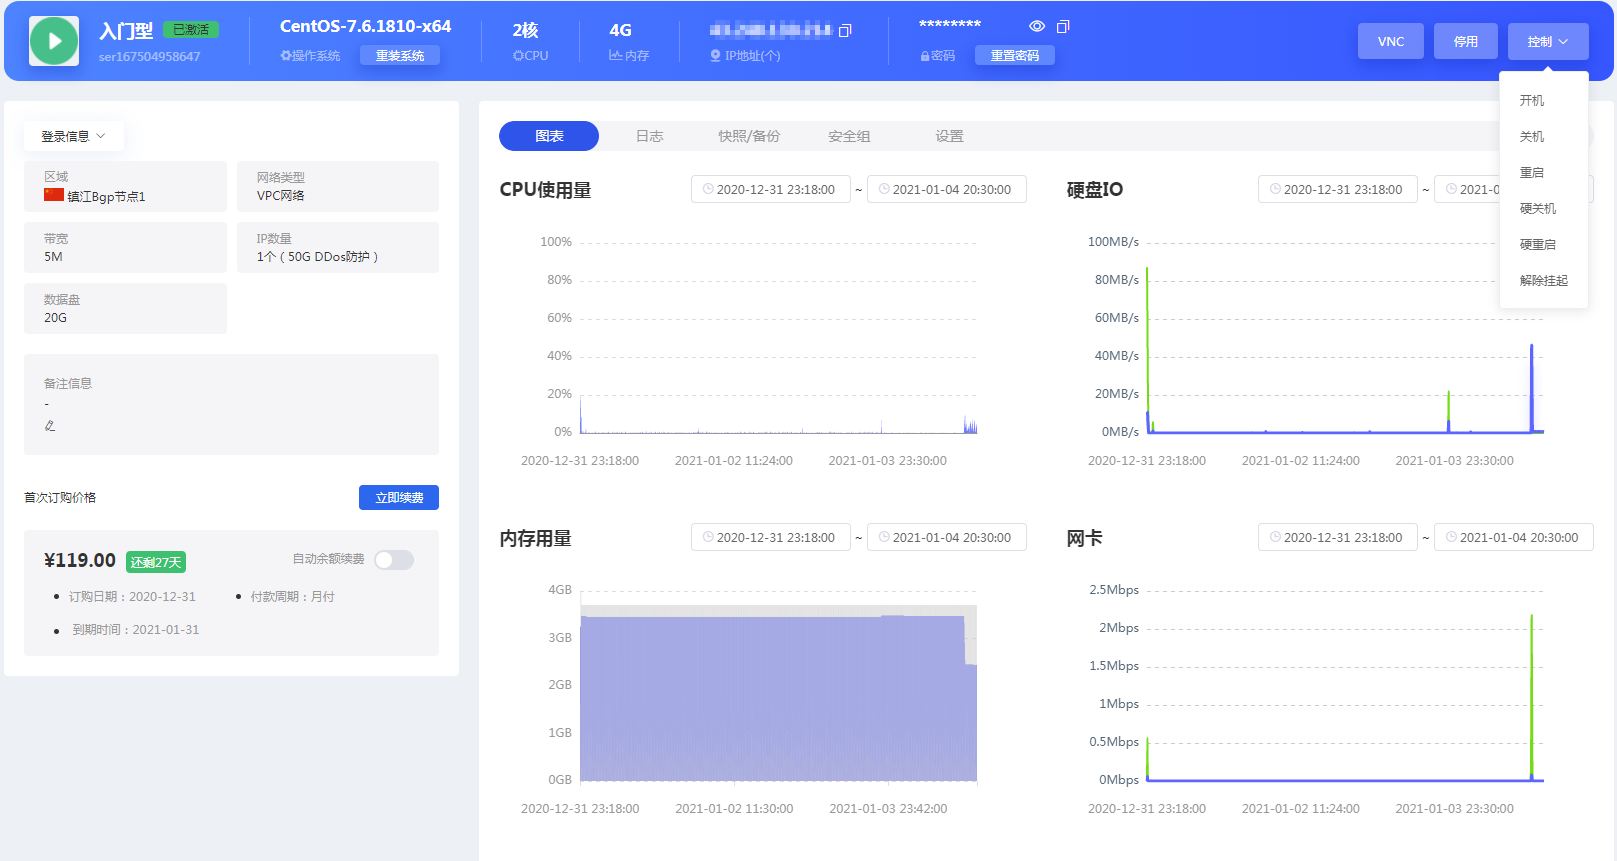The height and width of the screenshot is (861, 1617).
Task: Click the VNC button
Action: (1390, 41)
